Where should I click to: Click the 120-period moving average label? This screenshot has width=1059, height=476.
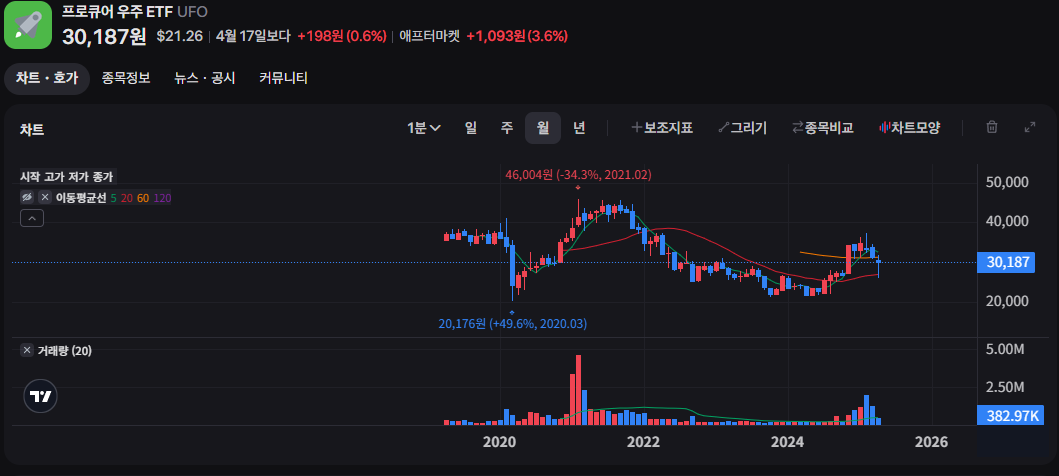(x=162, y=198)
